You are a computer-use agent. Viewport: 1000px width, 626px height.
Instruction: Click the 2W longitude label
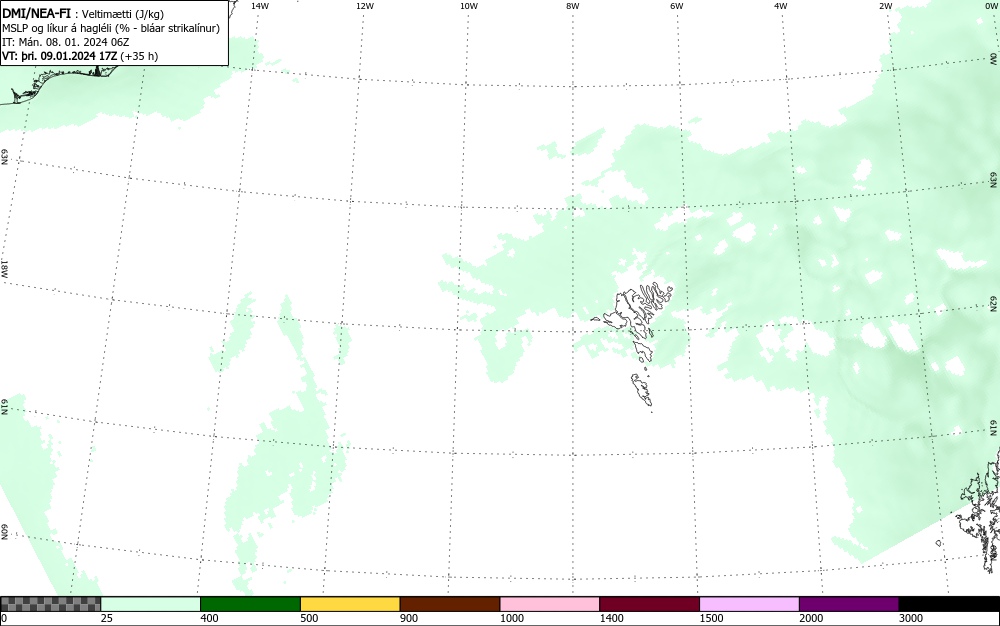885,6
